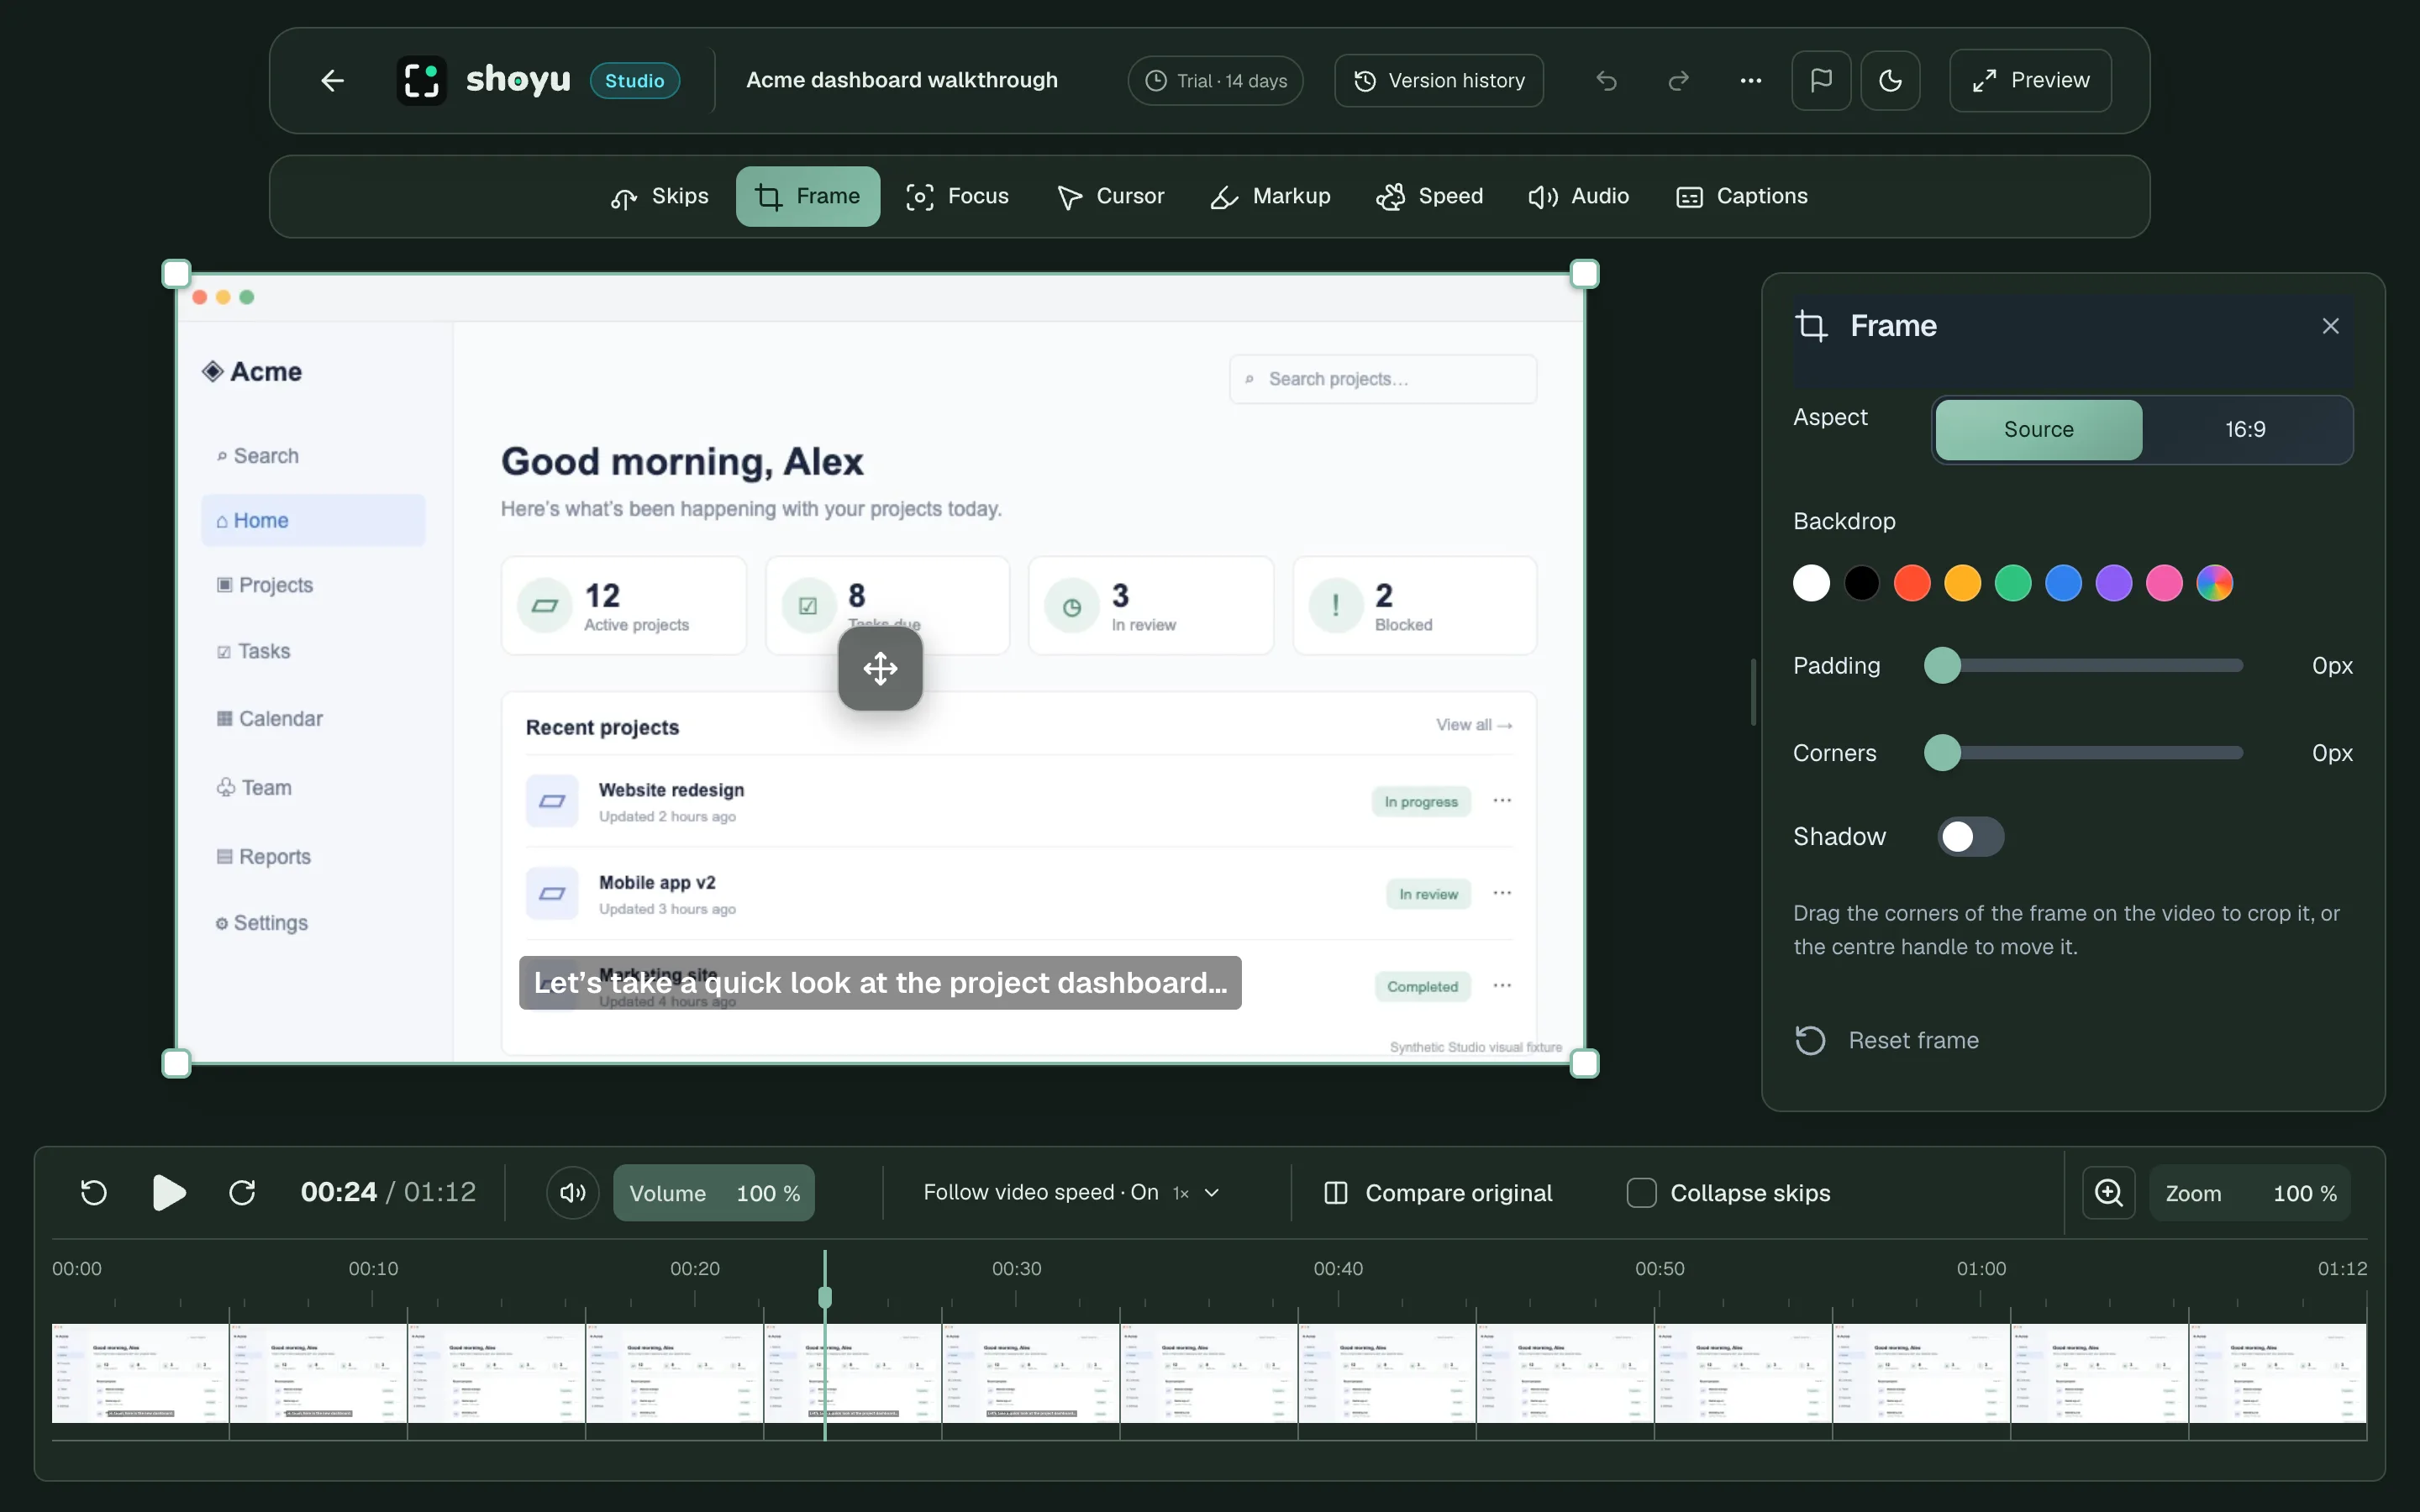Play the video

(168, 1192)
